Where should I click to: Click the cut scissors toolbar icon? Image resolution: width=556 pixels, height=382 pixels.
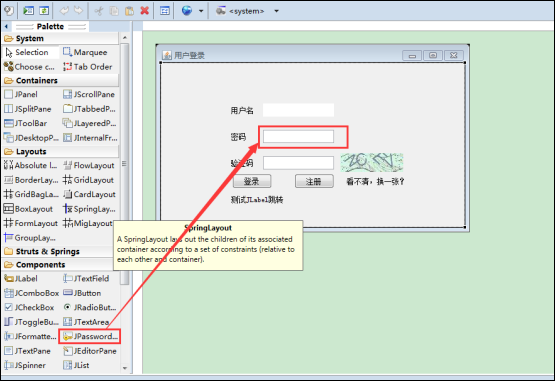(99, 11)
